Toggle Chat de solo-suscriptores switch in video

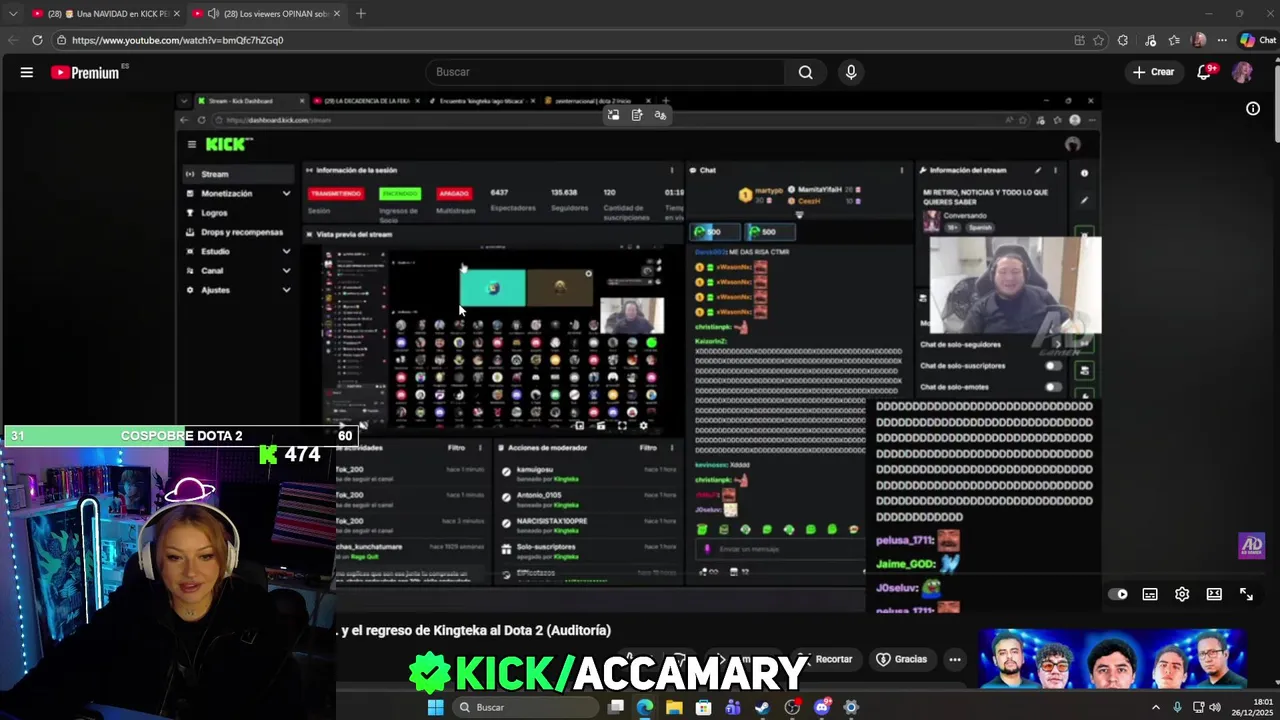click(x=1052, y=366)
